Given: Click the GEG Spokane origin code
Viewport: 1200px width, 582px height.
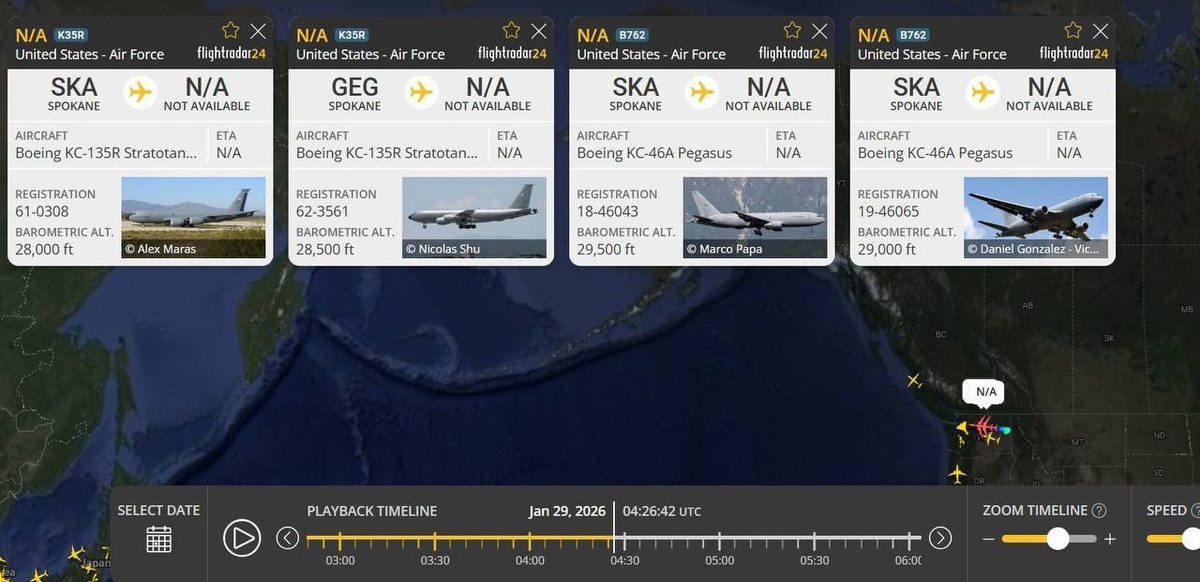Looking at the screenshot, I should 354,87.
